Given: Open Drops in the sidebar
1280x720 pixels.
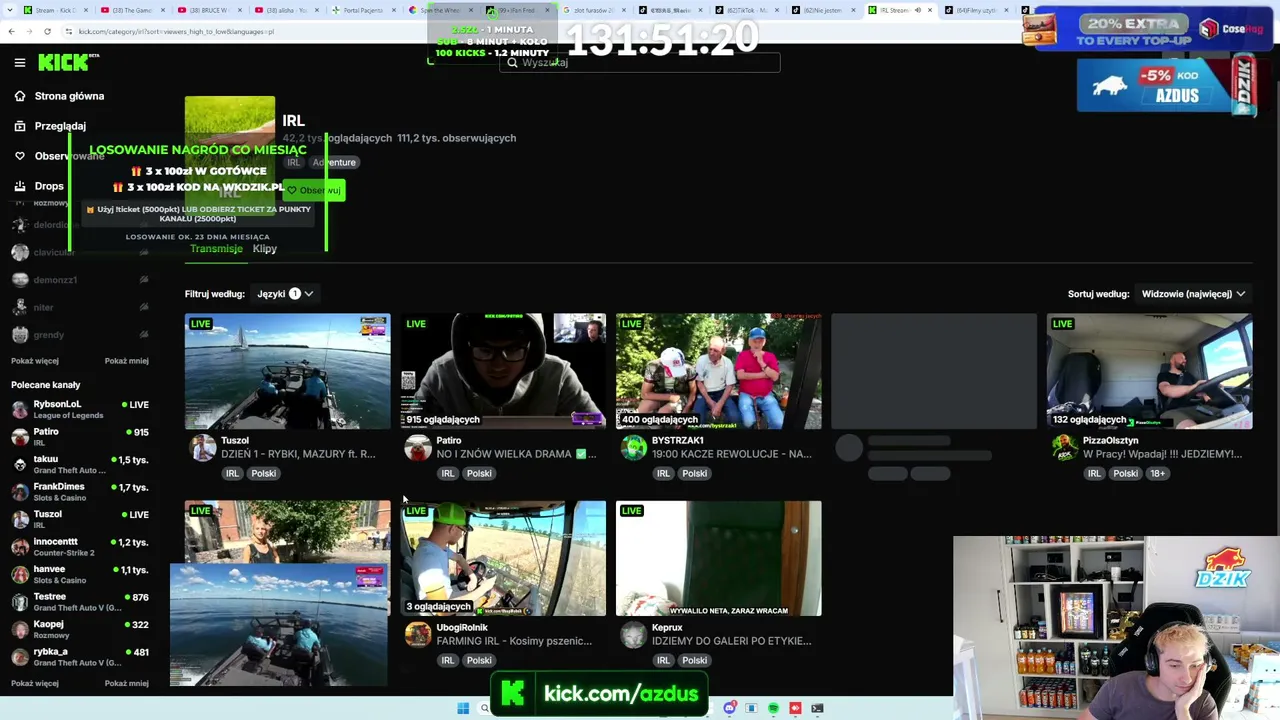Looking at the screenshot, I should click(x=49, y=186).
